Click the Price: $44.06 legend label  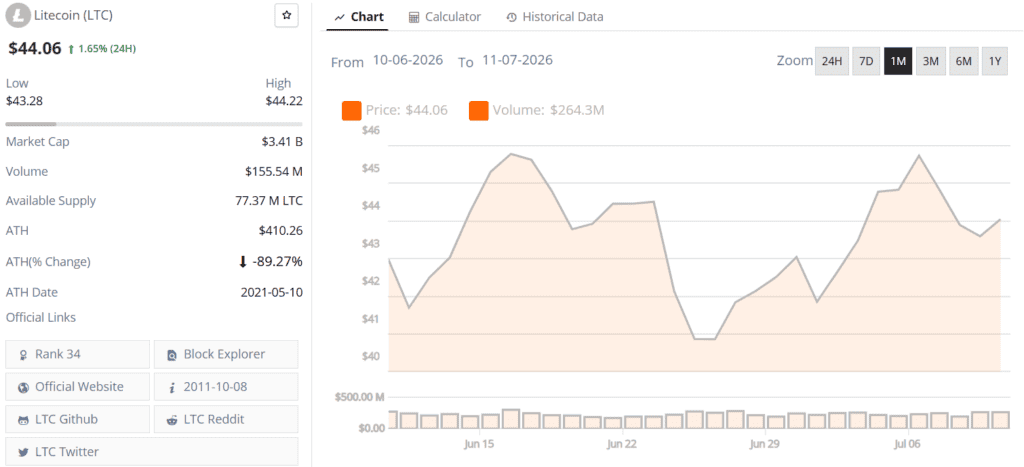pyautogui.click(x=408, y=110)
